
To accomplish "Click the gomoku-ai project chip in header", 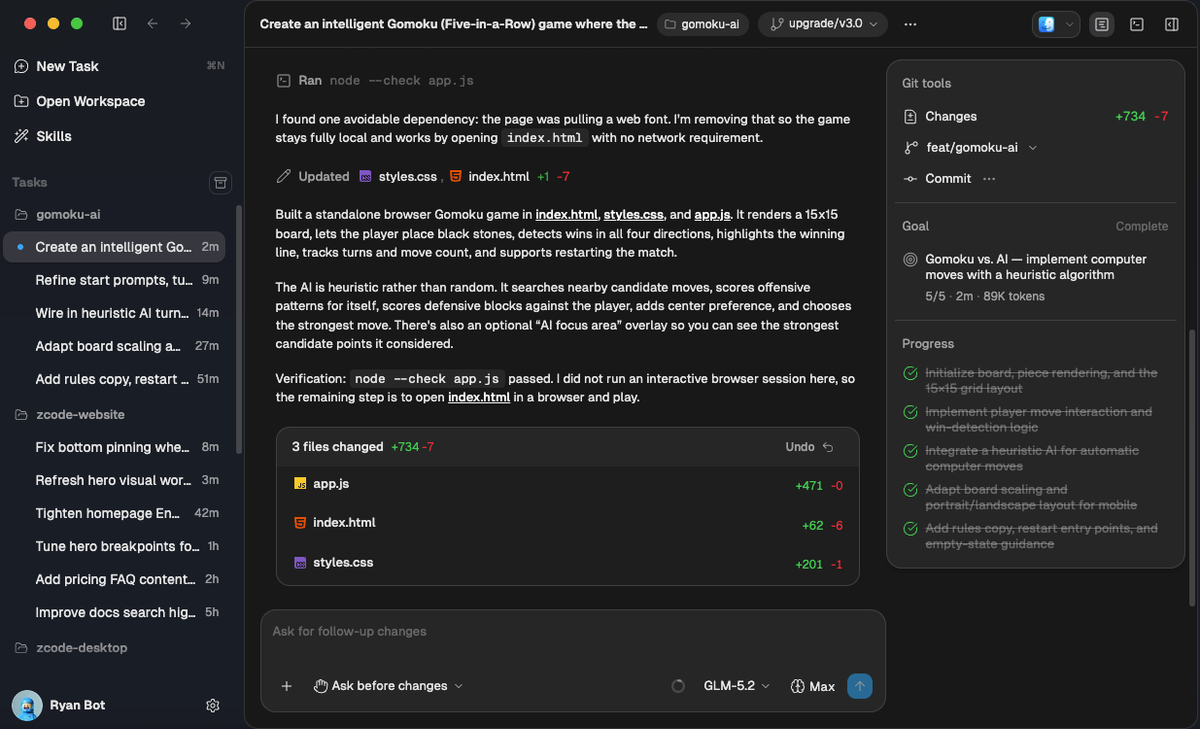I will (702, 24).
